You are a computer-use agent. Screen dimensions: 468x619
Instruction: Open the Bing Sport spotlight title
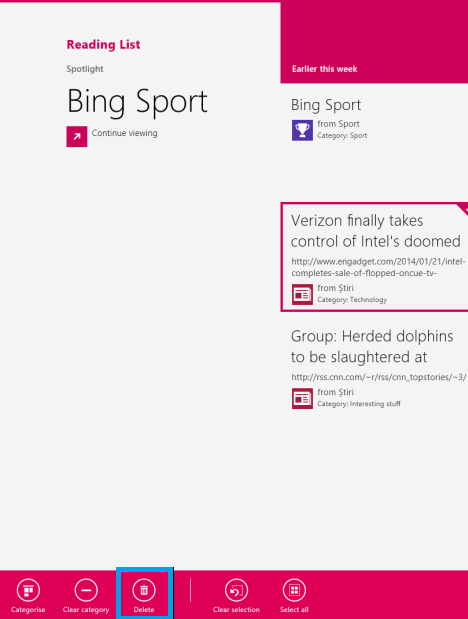click(x=137, y=101)
